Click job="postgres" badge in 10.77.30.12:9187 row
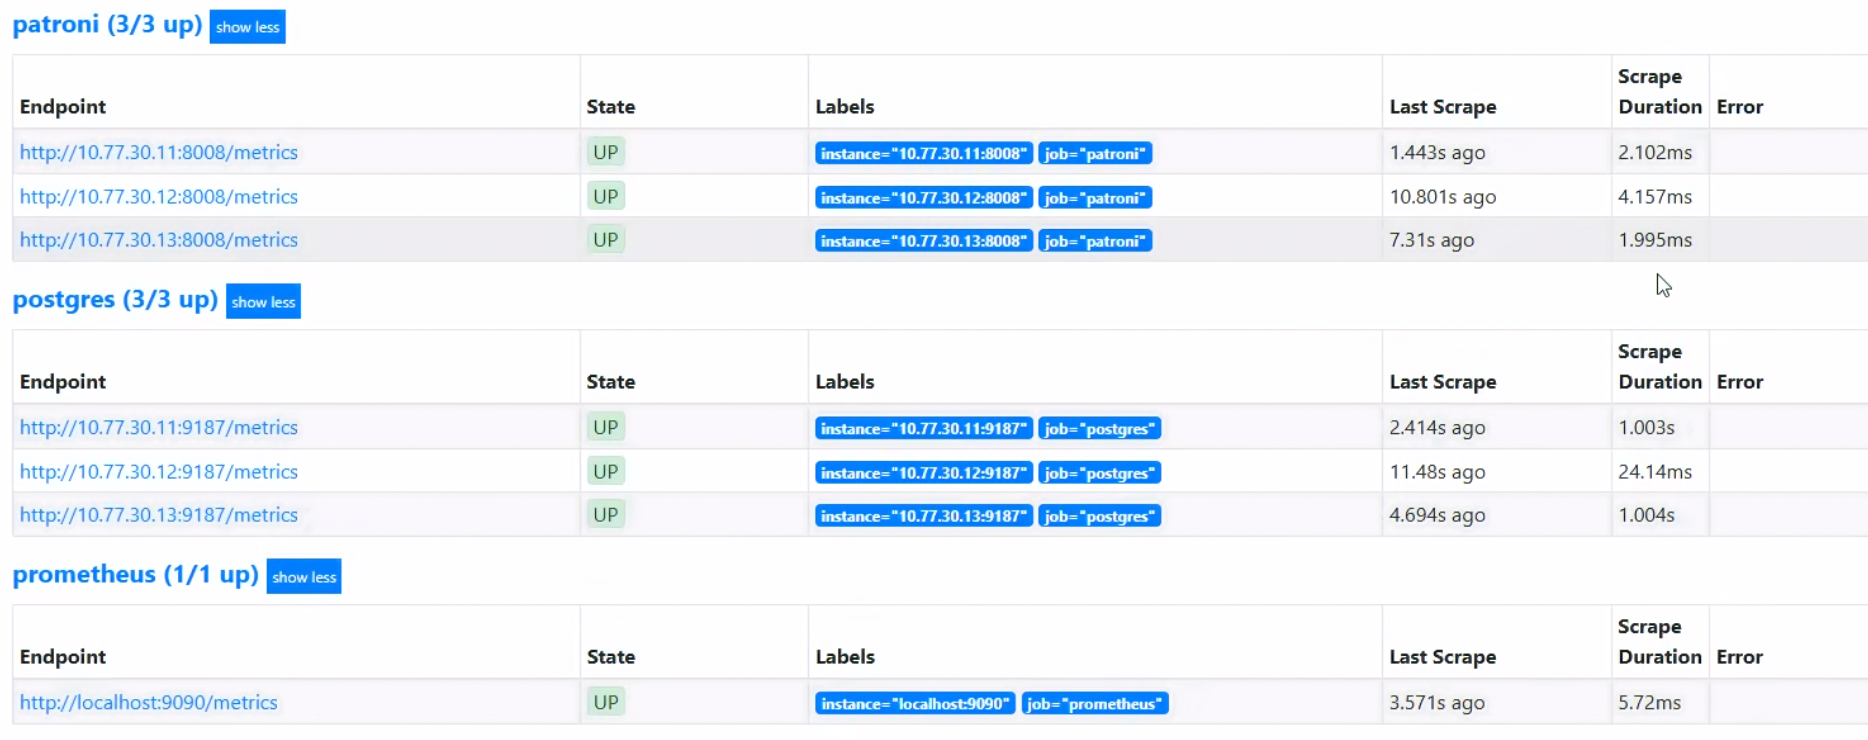 pyautogui.click(x=1100, y=473)
